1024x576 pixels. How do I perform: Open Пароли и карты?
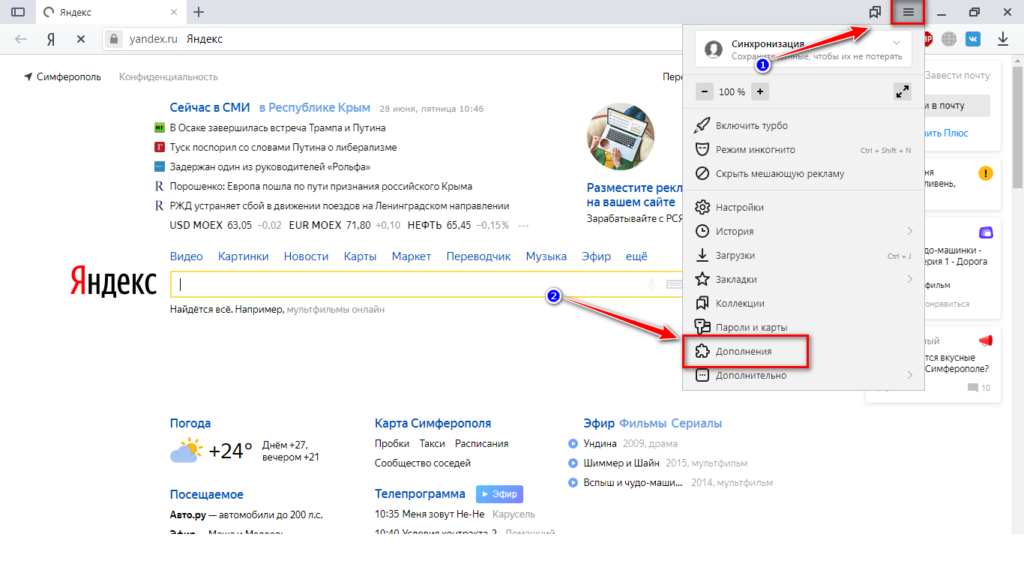803,327
